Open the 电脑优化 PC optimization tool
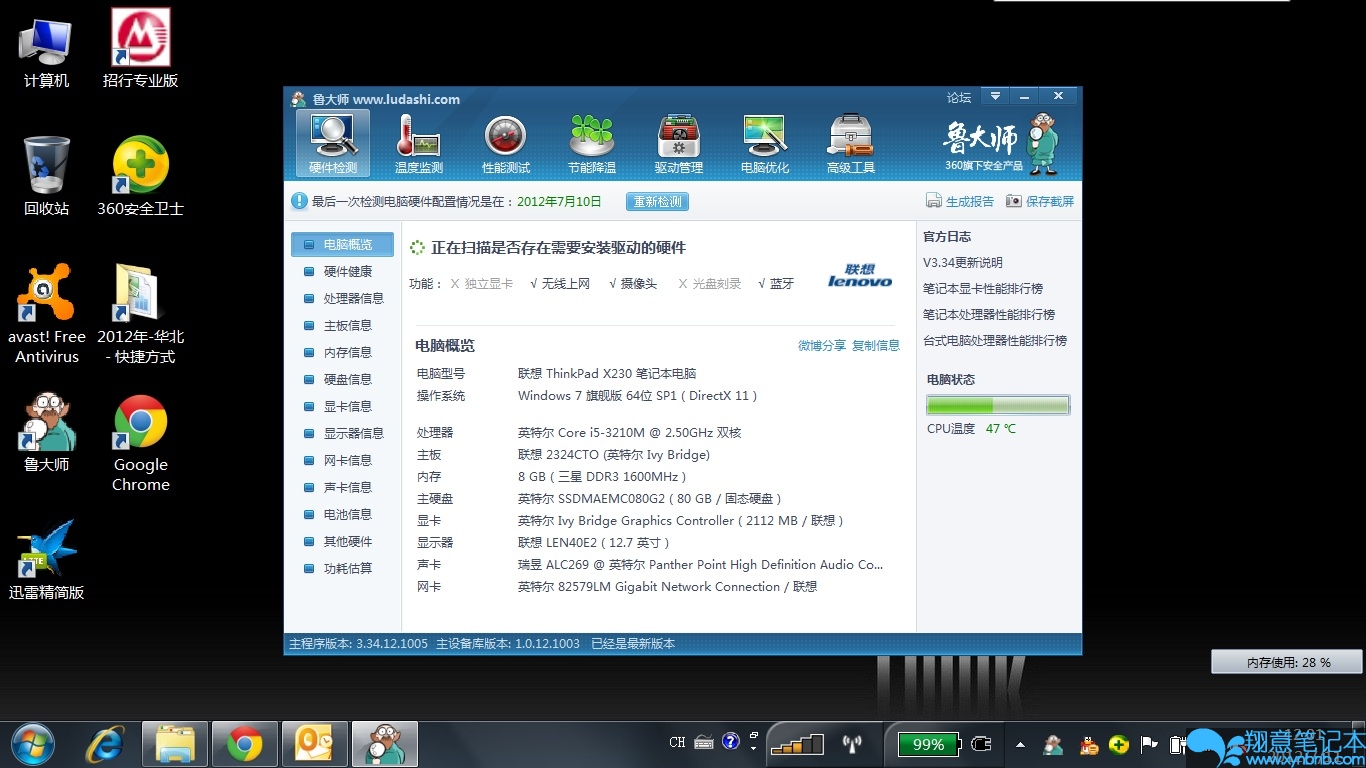This screenshot has width=1366, height=768. (765, 143)
